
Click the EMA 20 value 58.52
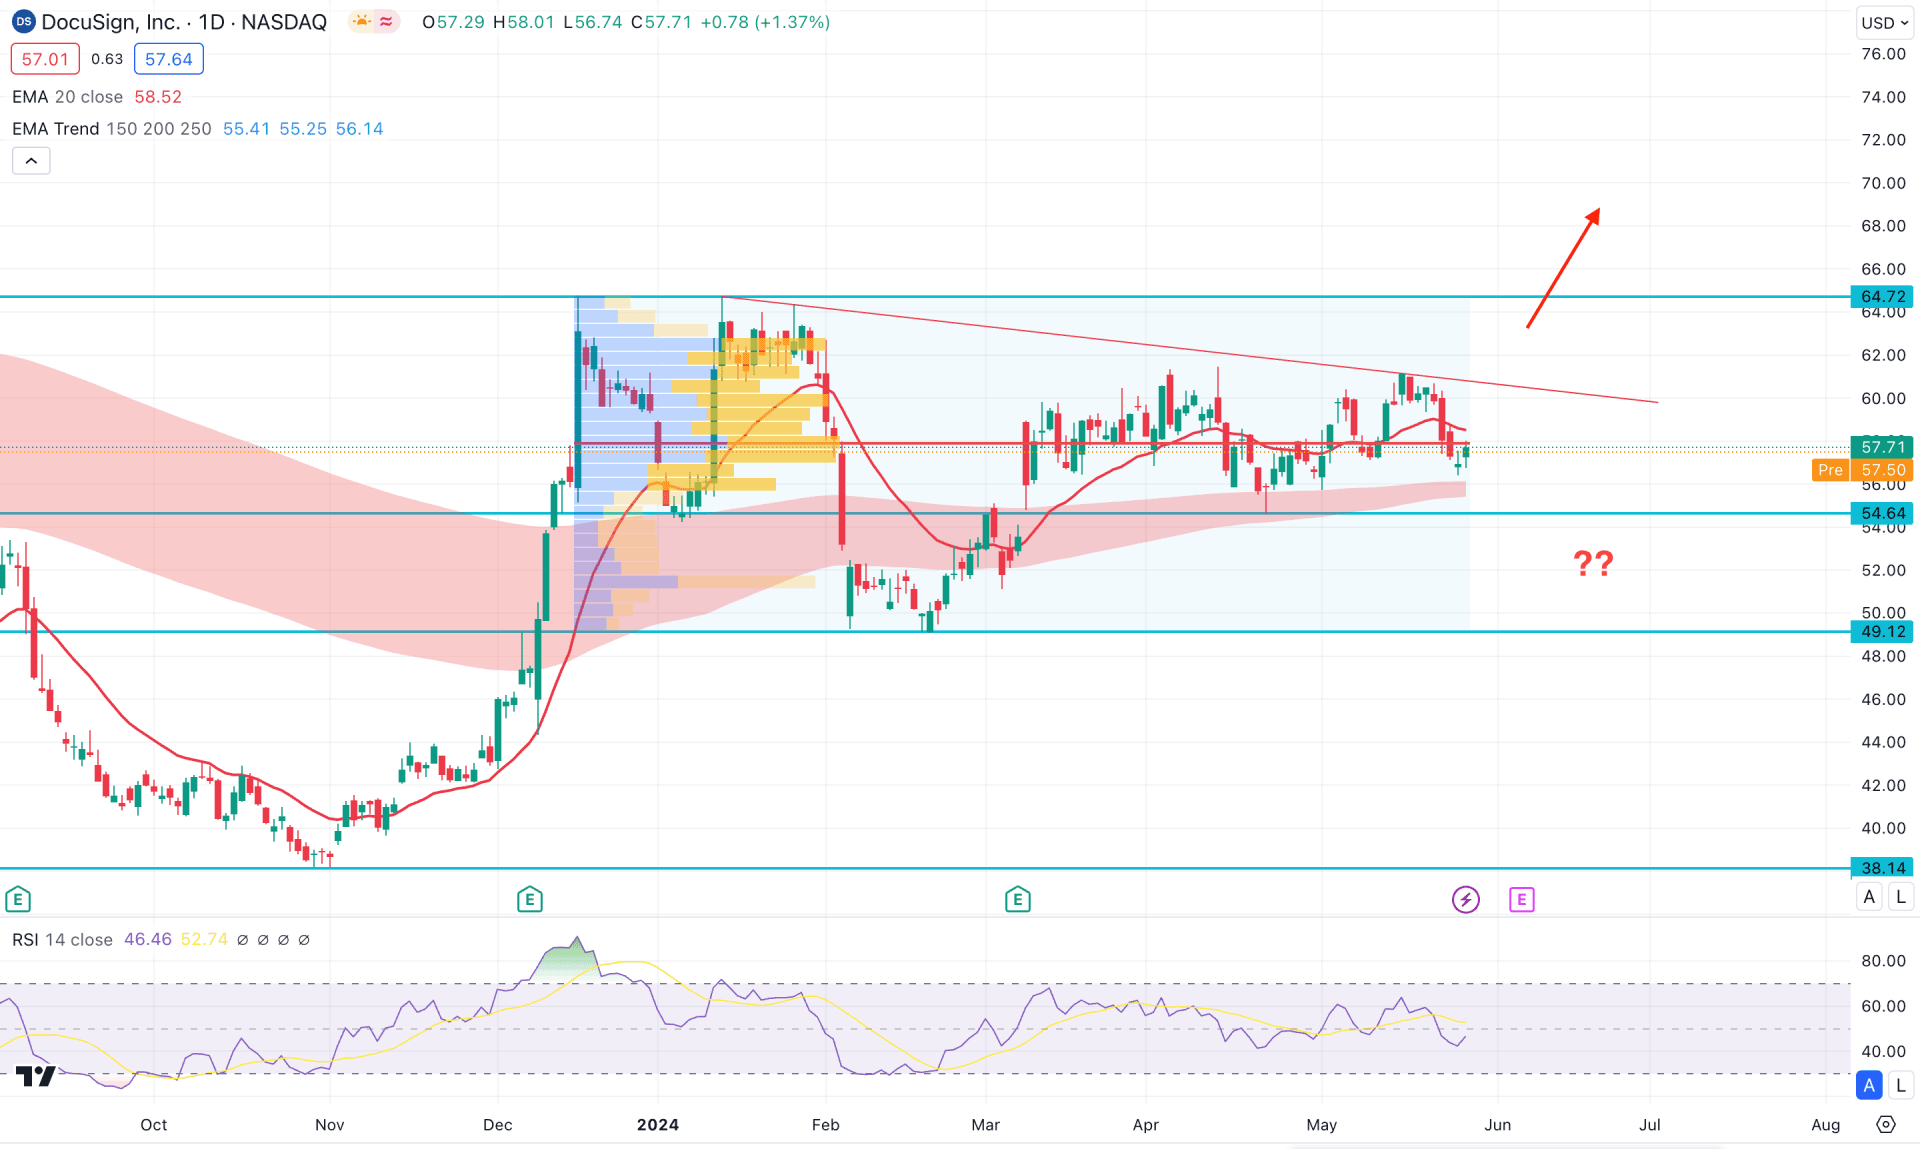[158, 97]
